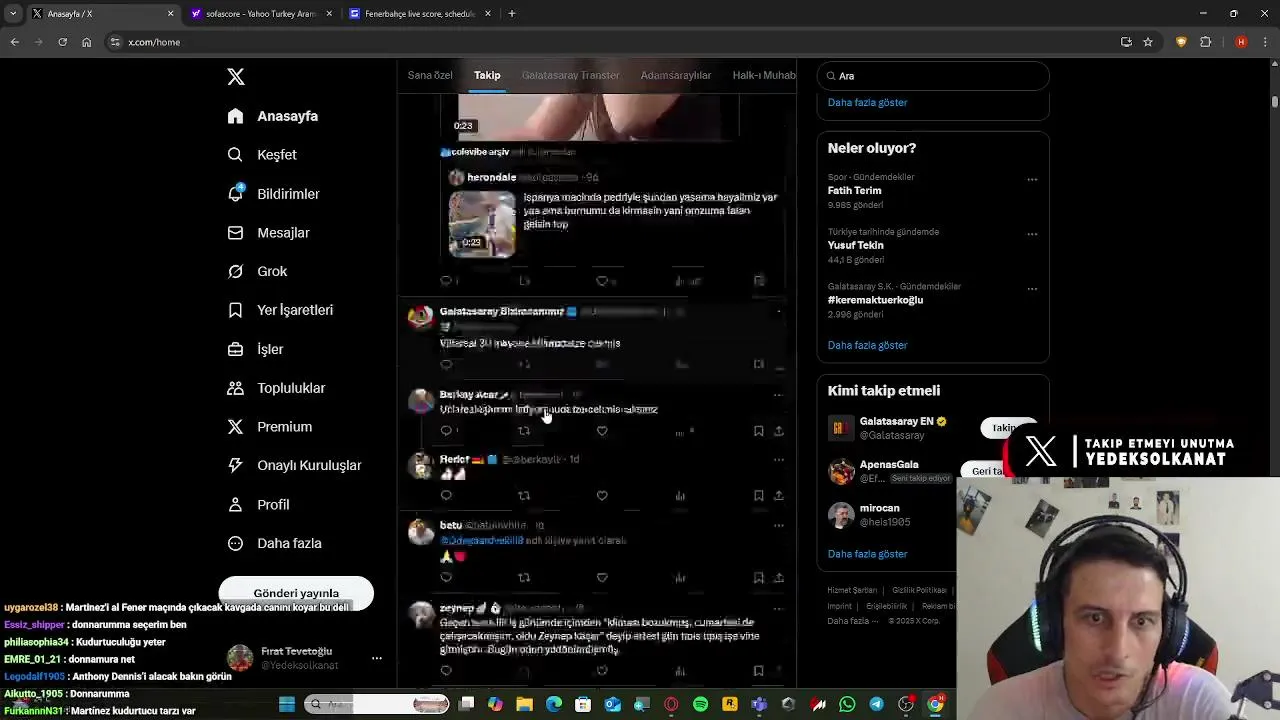Open Chrome extensions puzzle icon
The image size is (1280, 720).
click(x=1205, y=42)
